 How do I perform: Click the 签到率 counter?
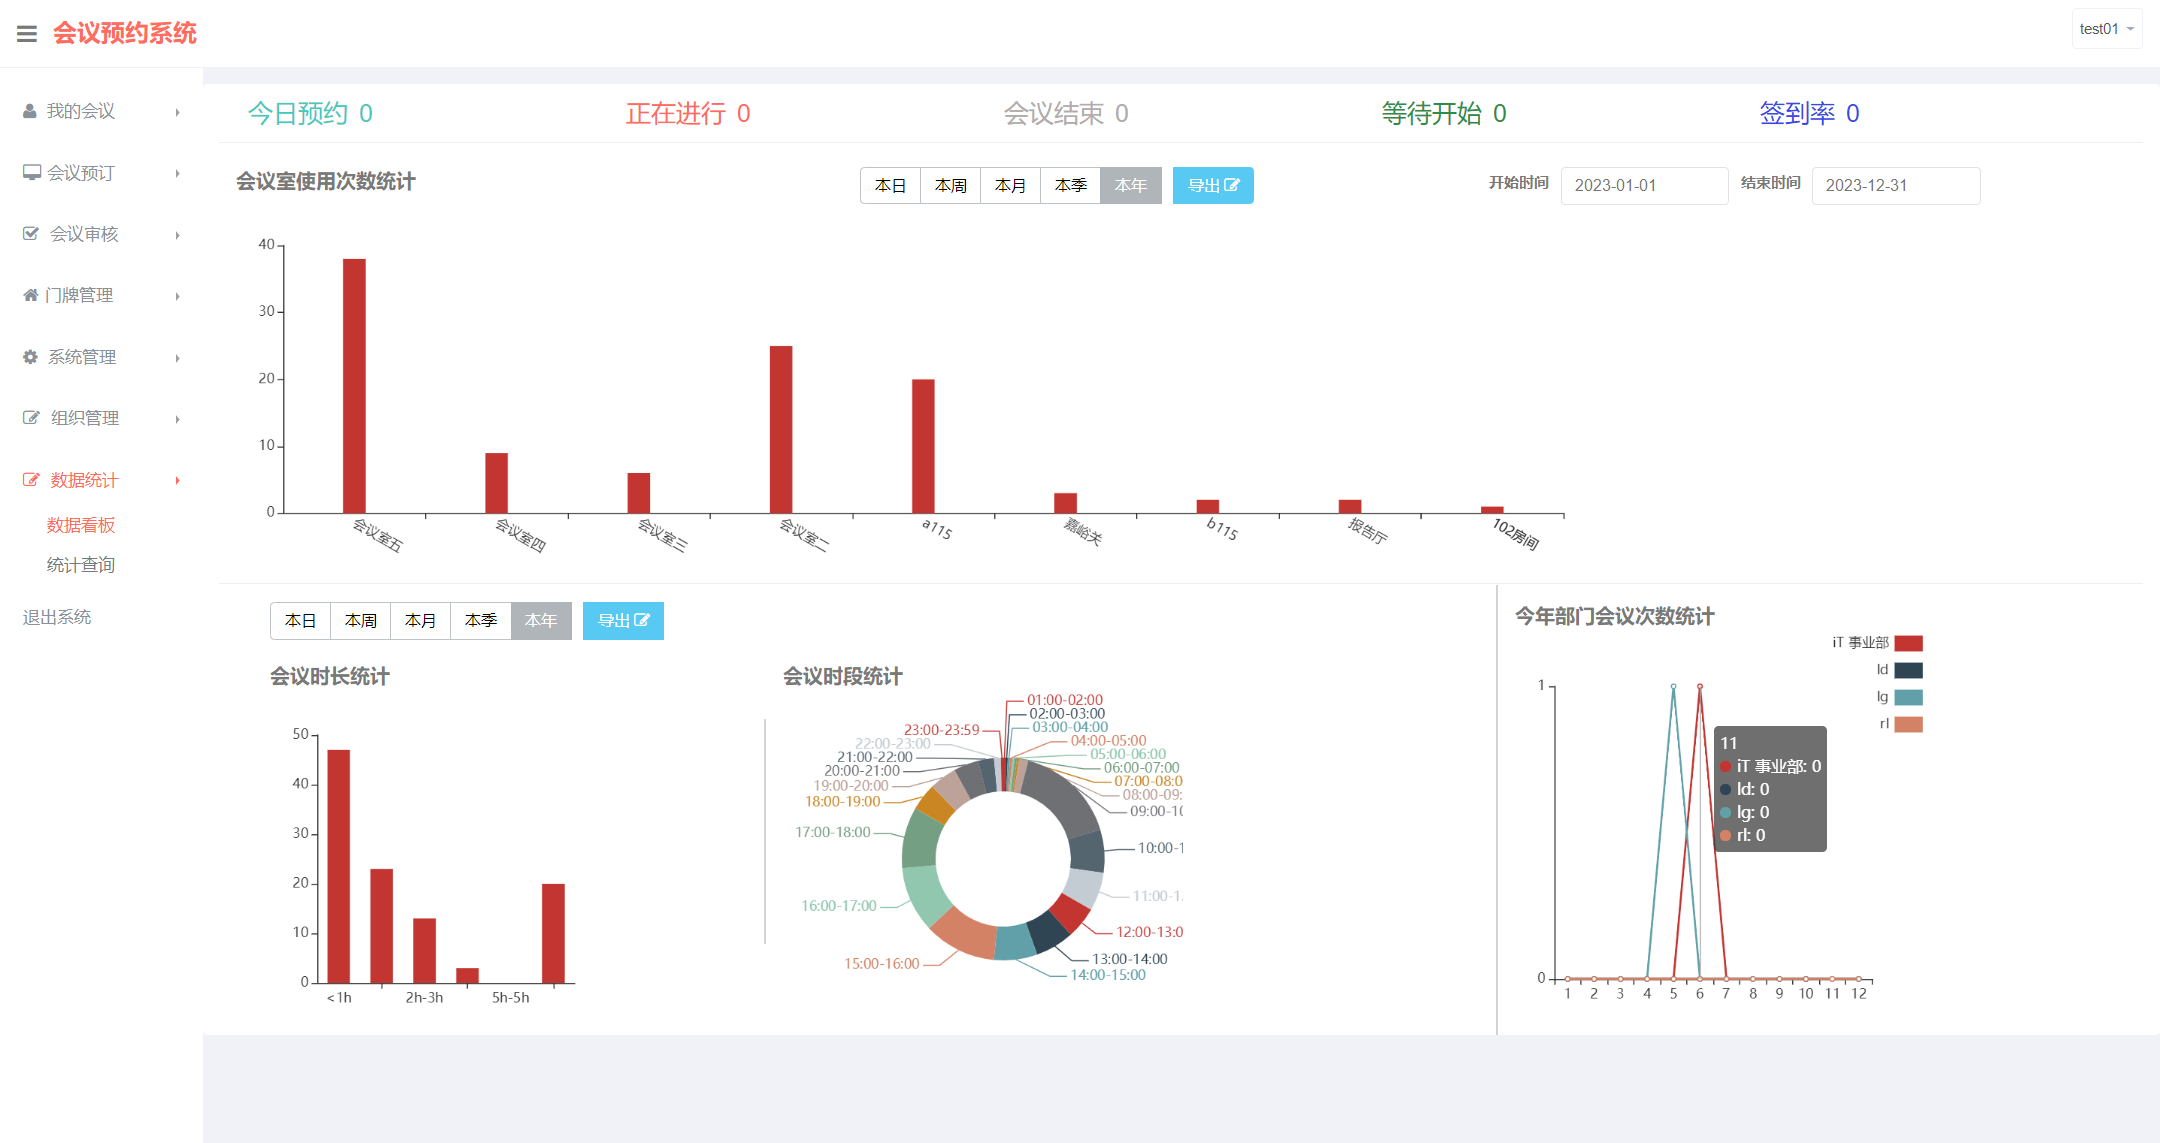coord(1810,113)
